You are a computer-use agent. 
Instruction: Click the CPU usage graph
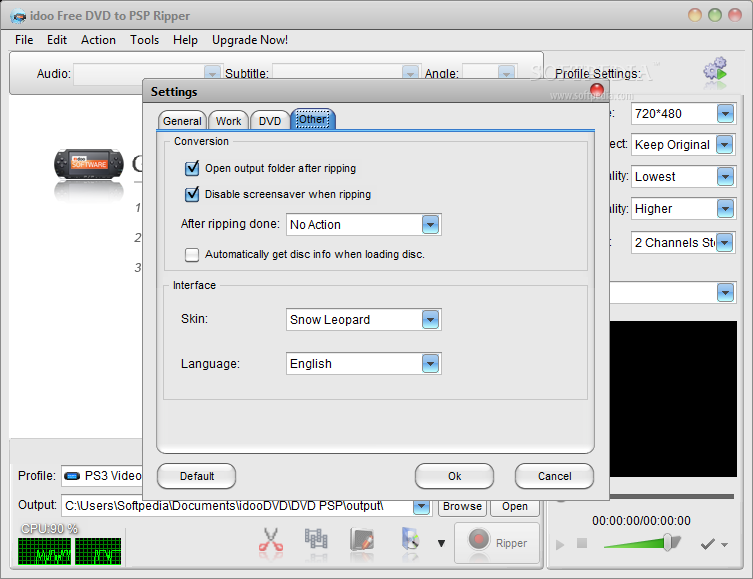pos(70,551)
